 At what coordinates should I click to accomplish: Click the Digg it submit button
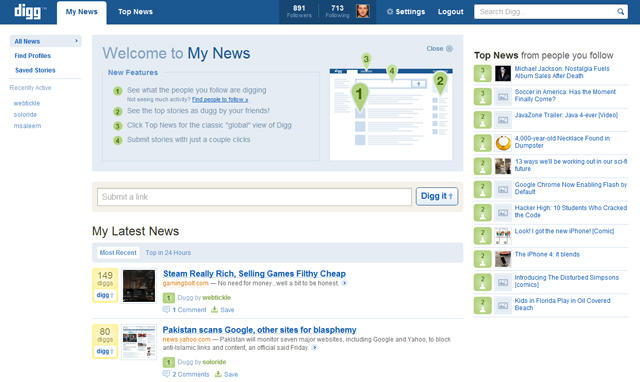point(437,196)
